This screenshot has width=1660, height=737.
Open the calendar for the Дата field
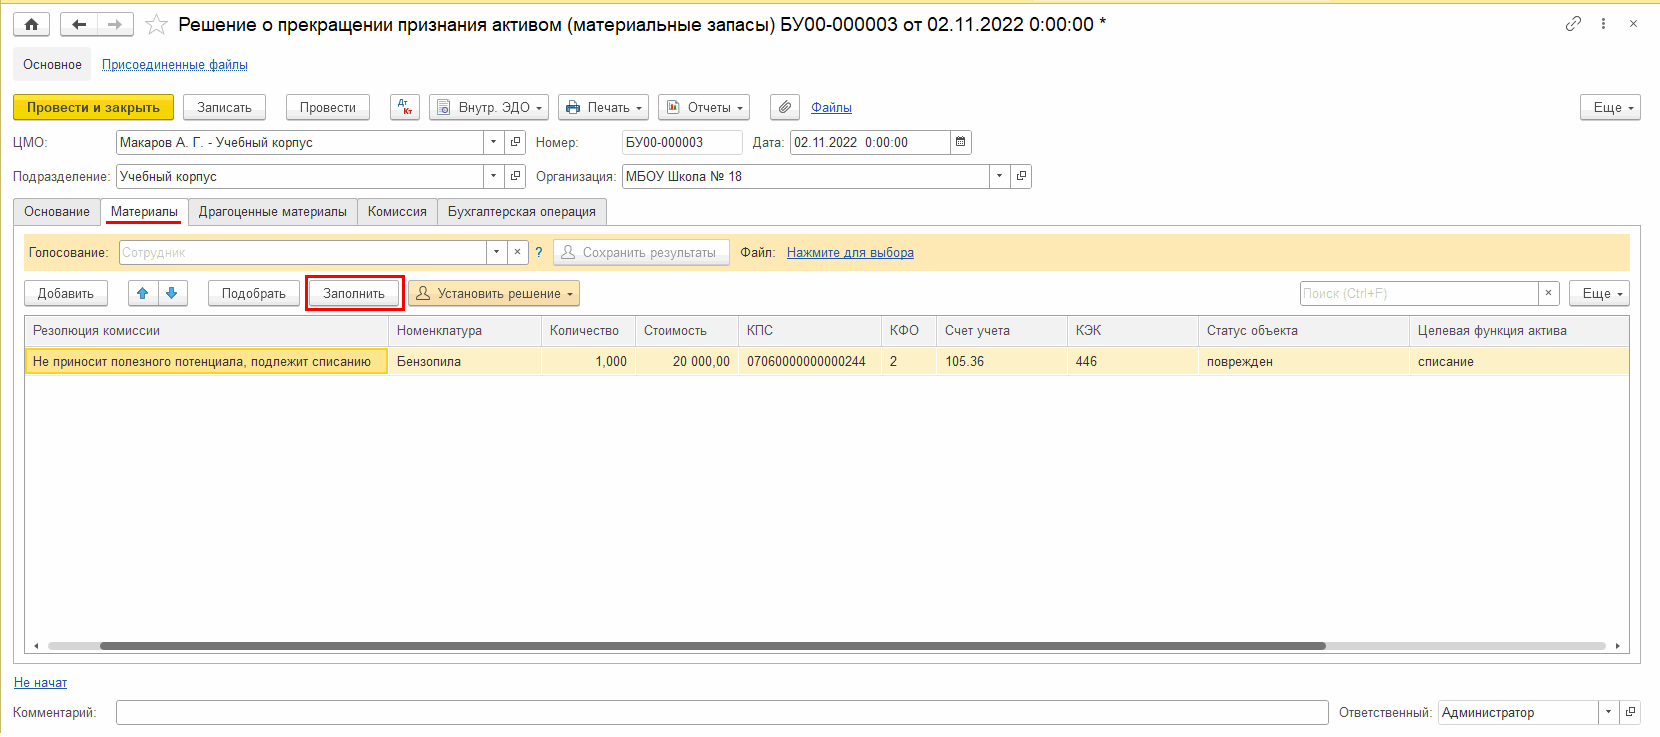(960, 142)
